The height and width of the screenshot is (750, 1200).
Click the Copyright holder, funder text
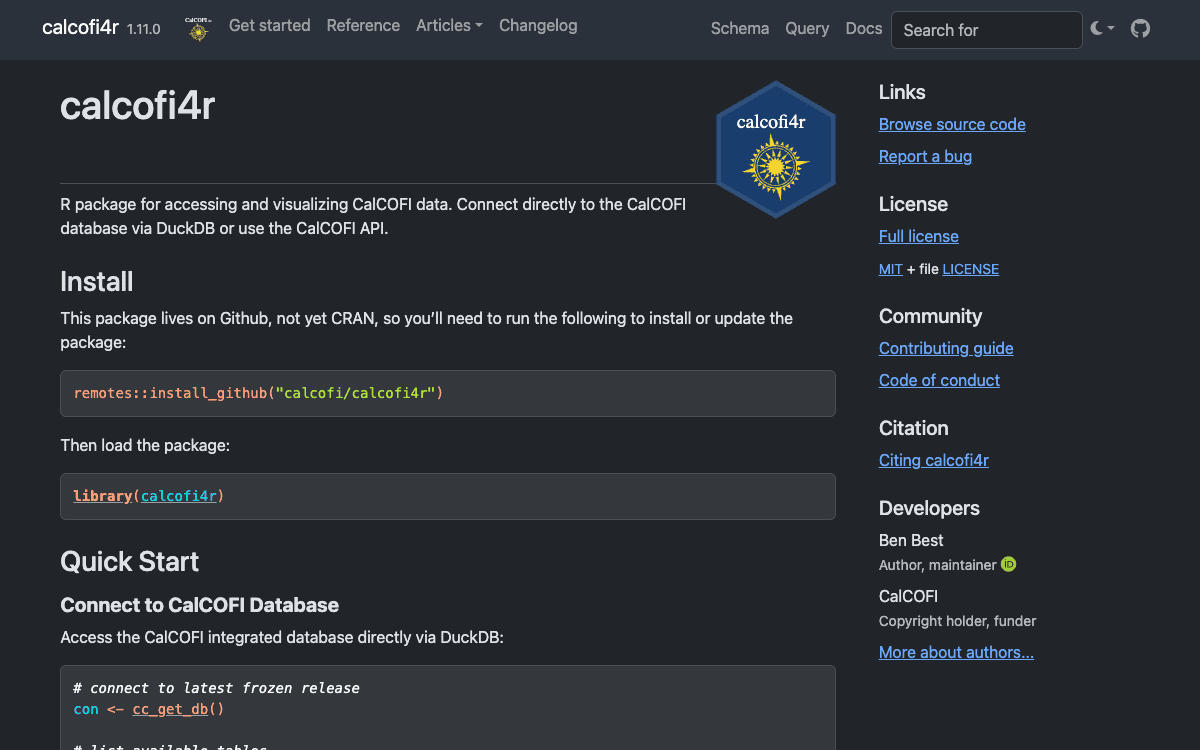tap(957, 621)
